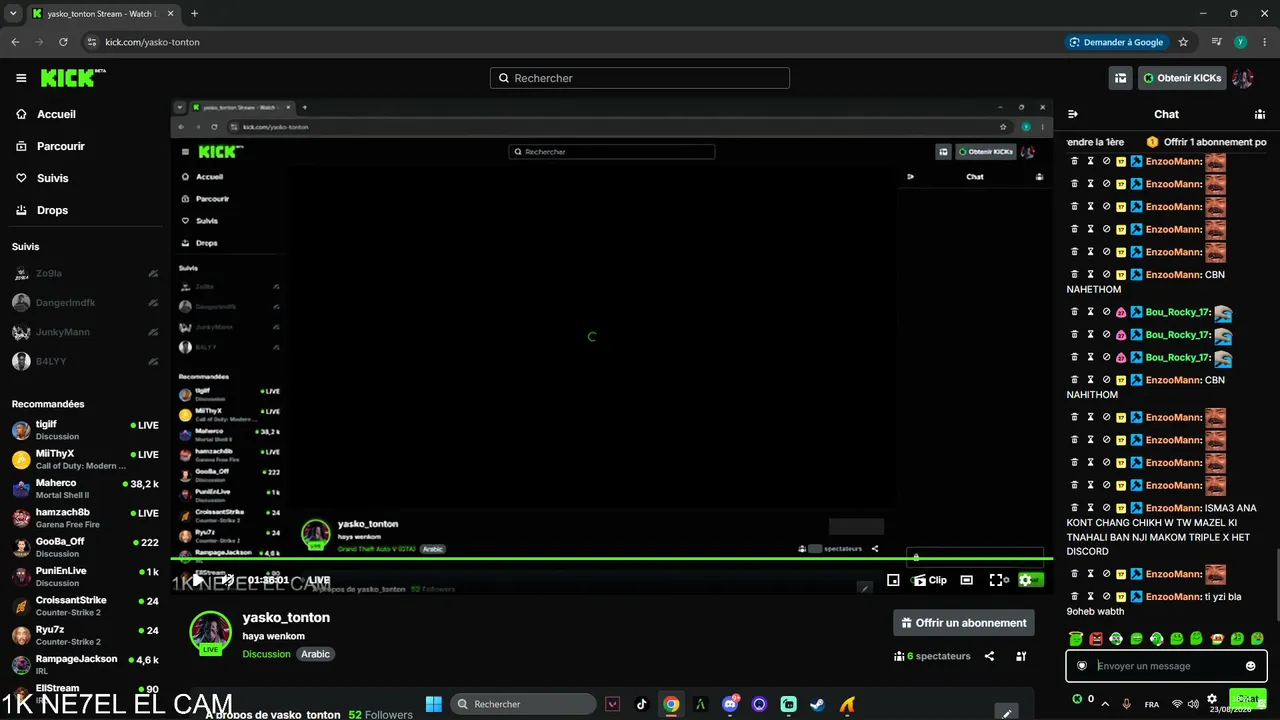The width and height of the screenshot is (1280, 720).
Task: Click the green KICK logo
Action: (x=72, y=78)
